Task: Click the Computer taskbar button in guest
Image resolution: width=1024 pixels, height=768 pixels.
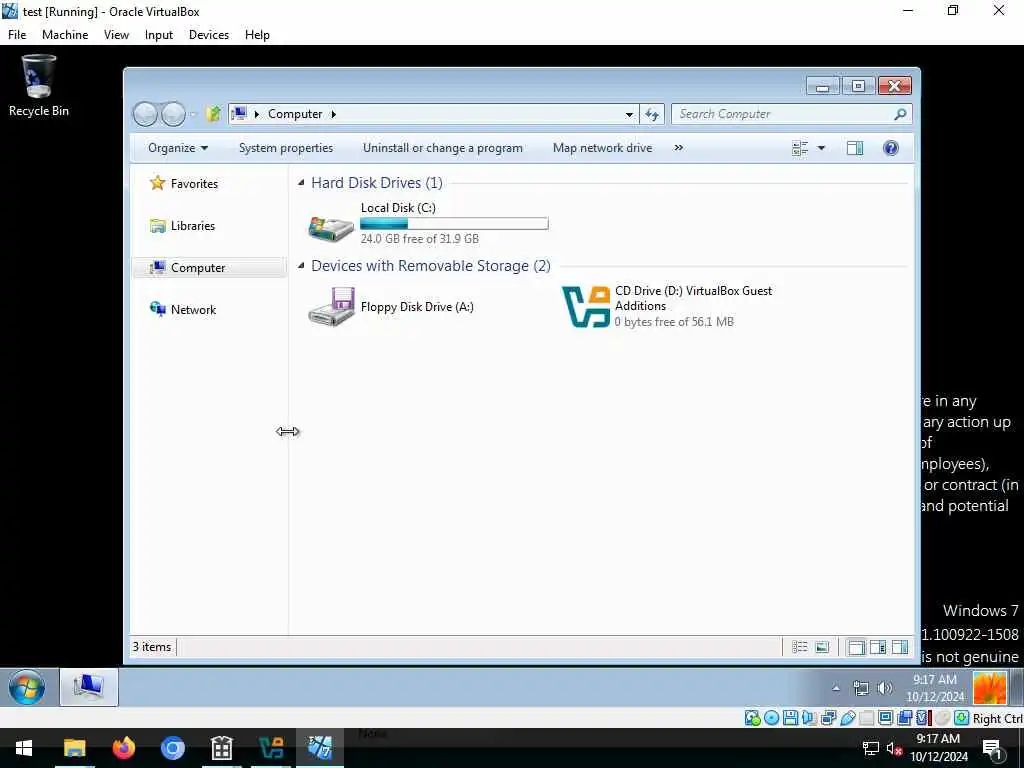Action: (x=89, y=687)
